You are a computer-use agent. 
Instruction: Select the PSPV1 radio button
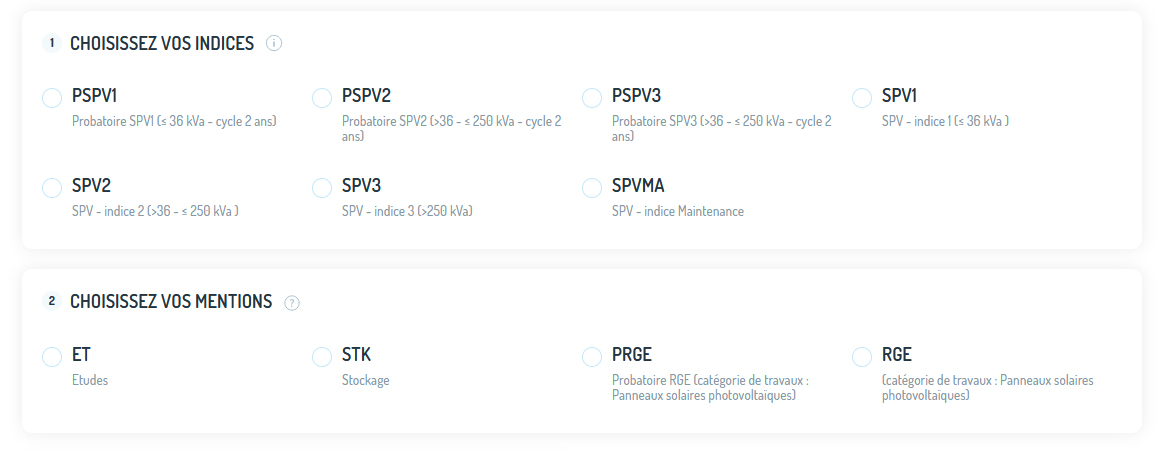point(52,98)
